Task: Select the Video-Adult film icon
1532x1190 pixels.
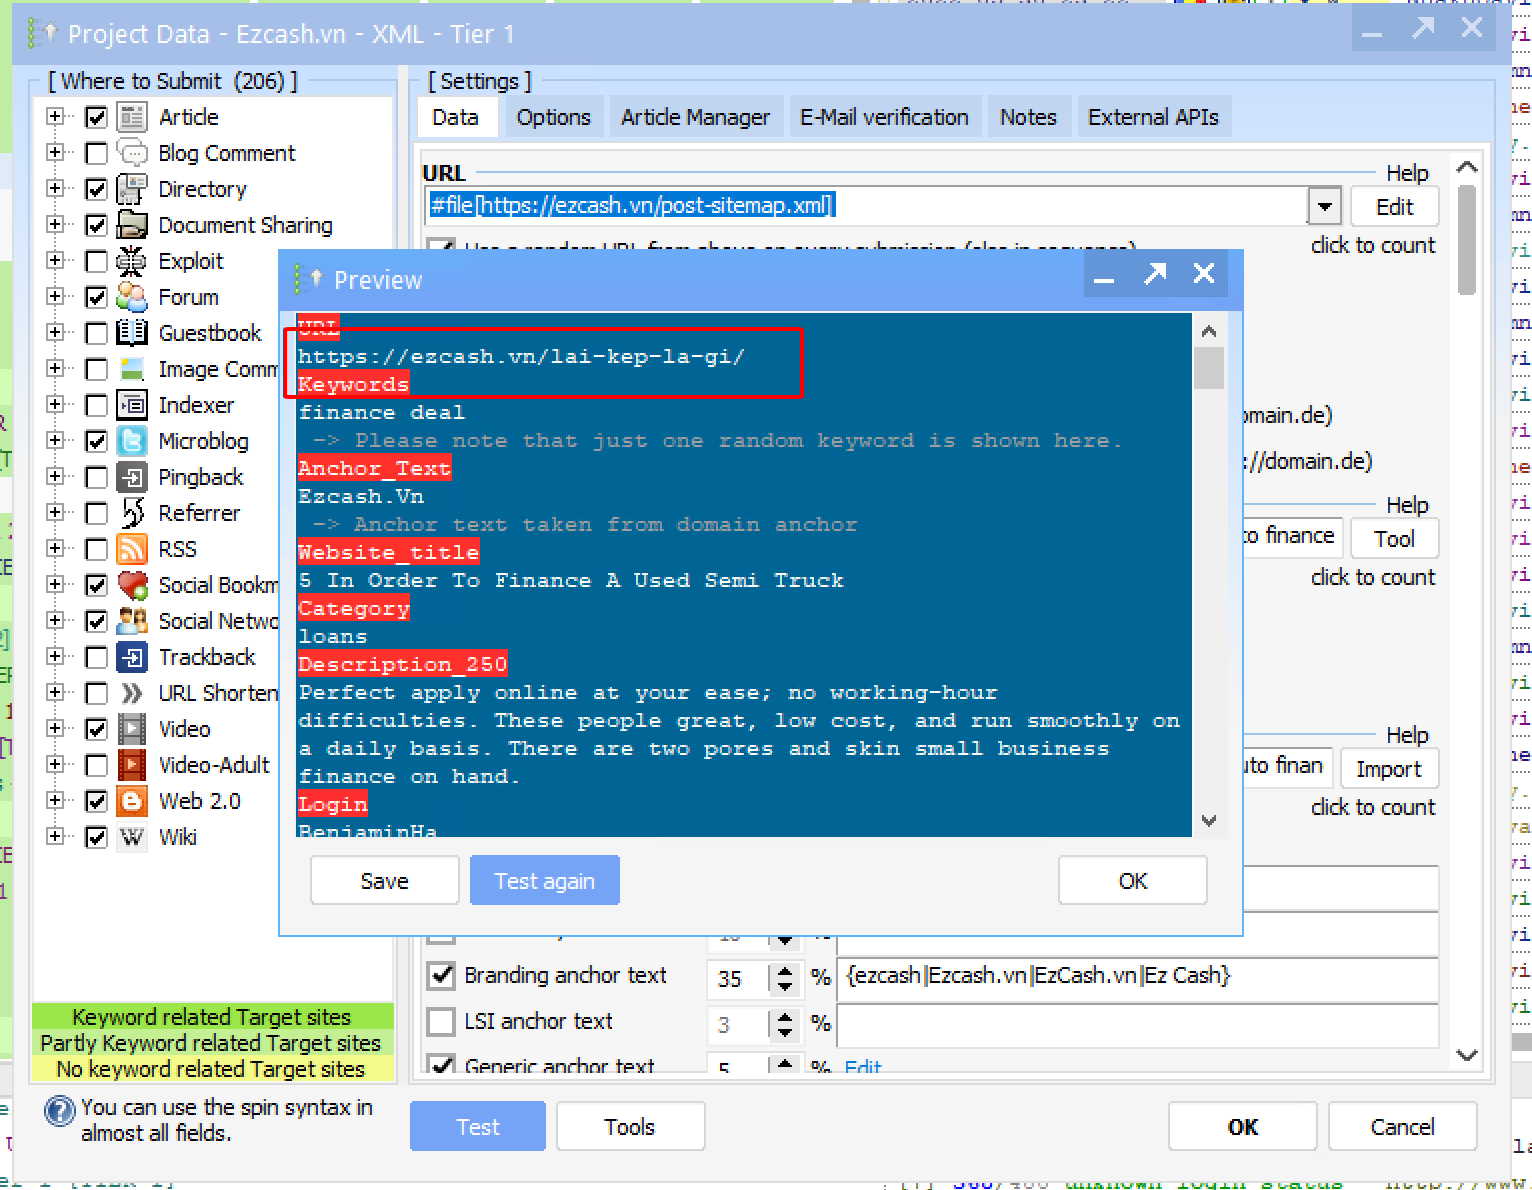Action: (132, 765)
